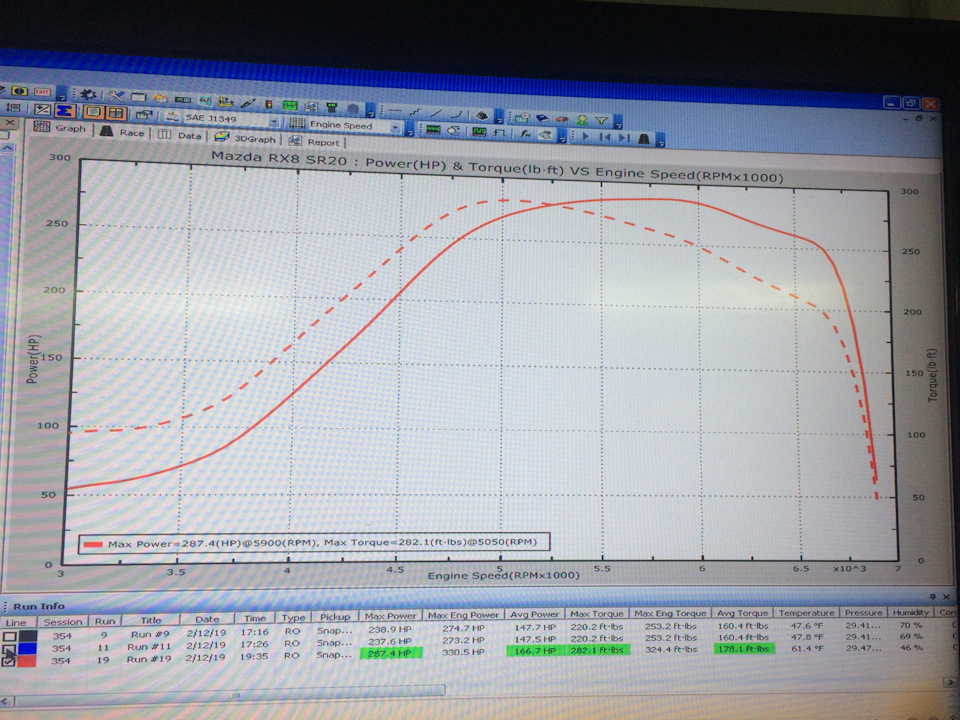Click the dark color swatch for Run #9
The height and width of the screenshot is (720, 960).
27,636
